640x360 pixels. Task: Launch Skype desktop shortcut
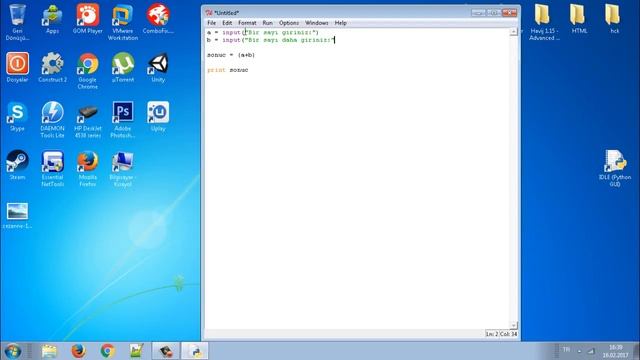click(17, 117)
